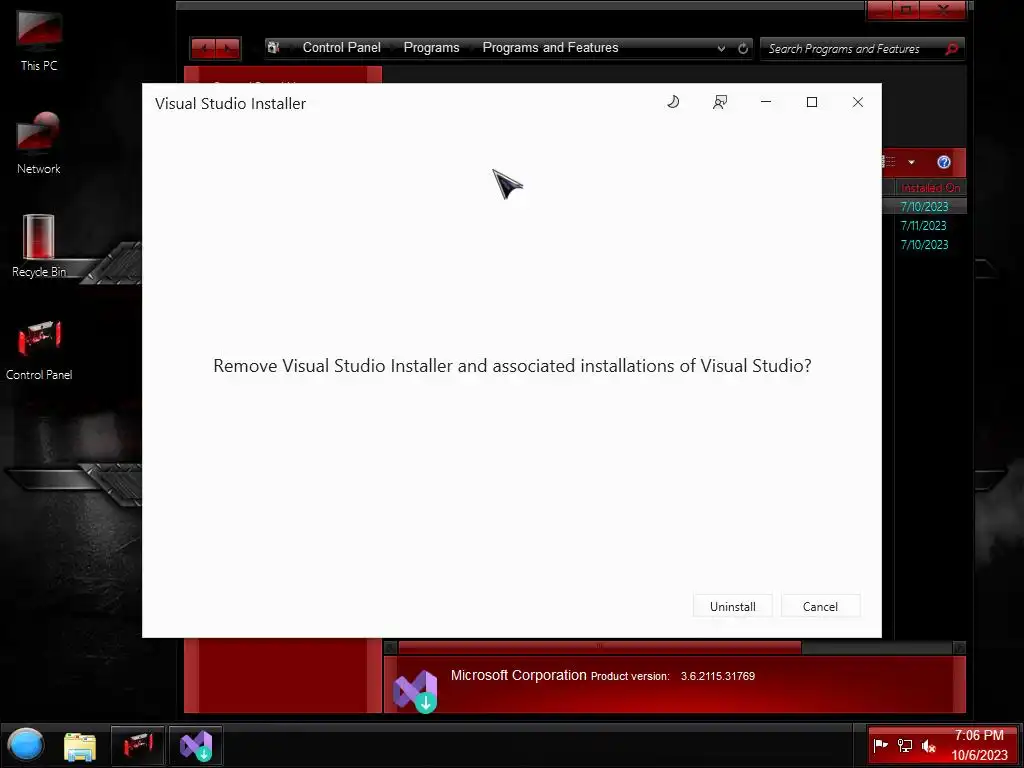Go back in Control Panel window
Viewport: 1024px width, 768px height.
click(x=204, y=48)
